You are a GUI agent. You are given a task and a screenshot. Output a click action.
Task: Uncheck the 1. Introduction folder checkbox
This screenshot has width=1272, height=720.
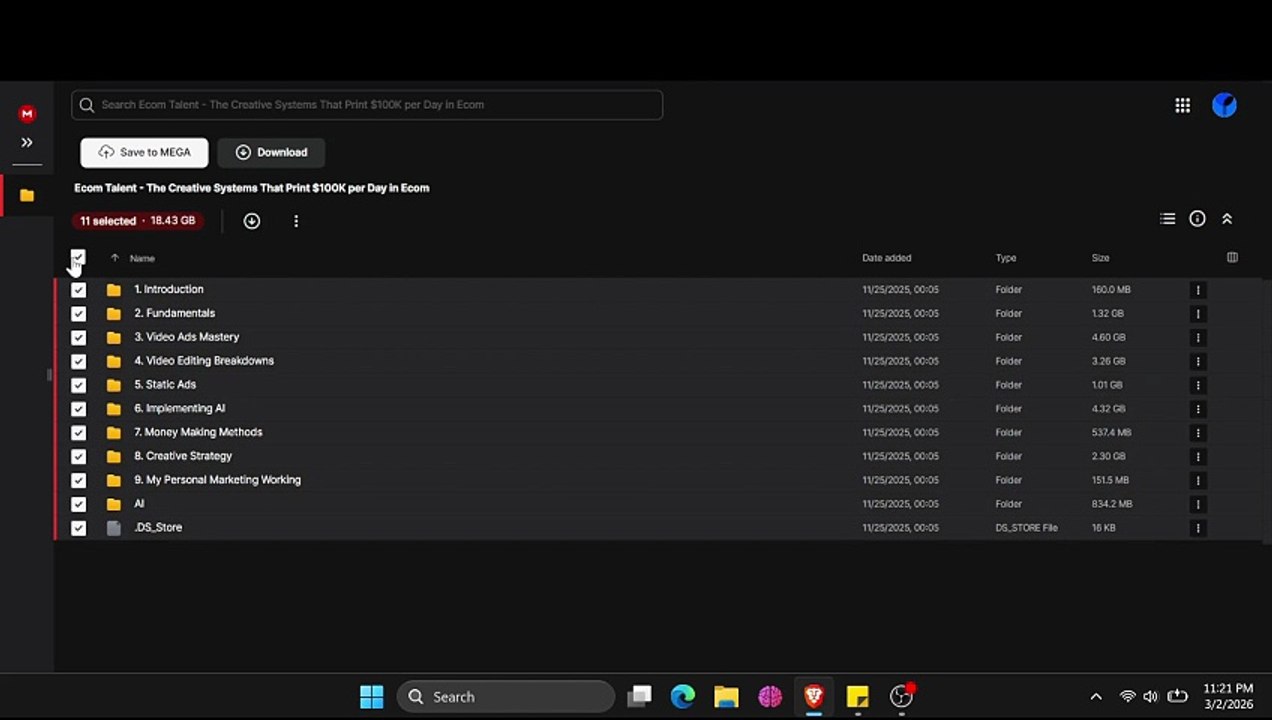click(78, 290)
